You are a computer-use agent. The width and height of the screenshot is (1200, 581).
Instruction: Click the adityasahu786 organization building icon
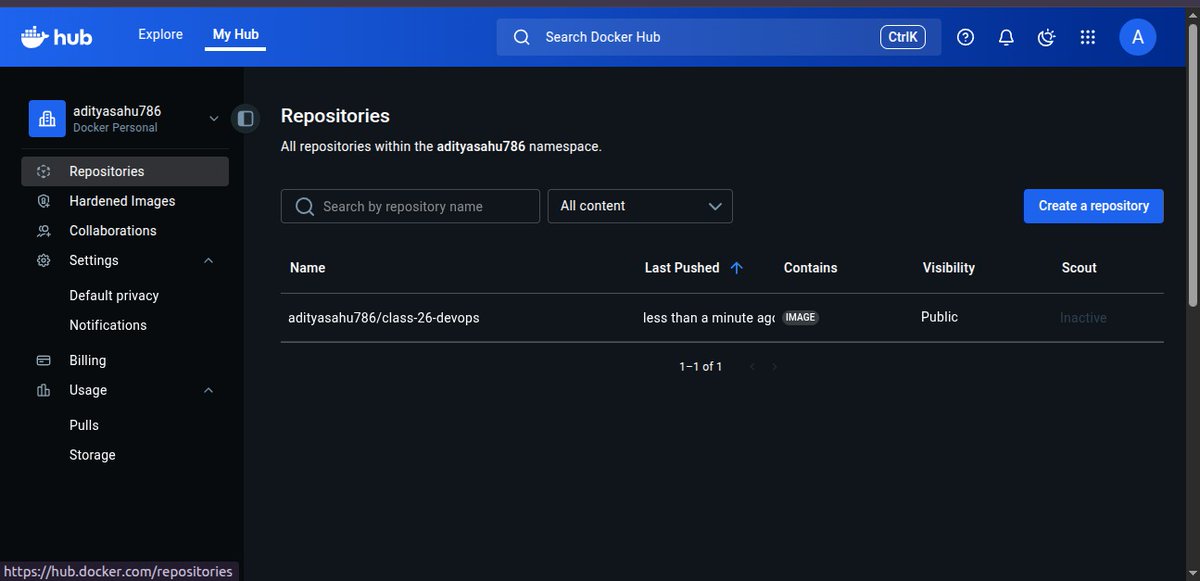pyautogui.click(x=46, y=119)
